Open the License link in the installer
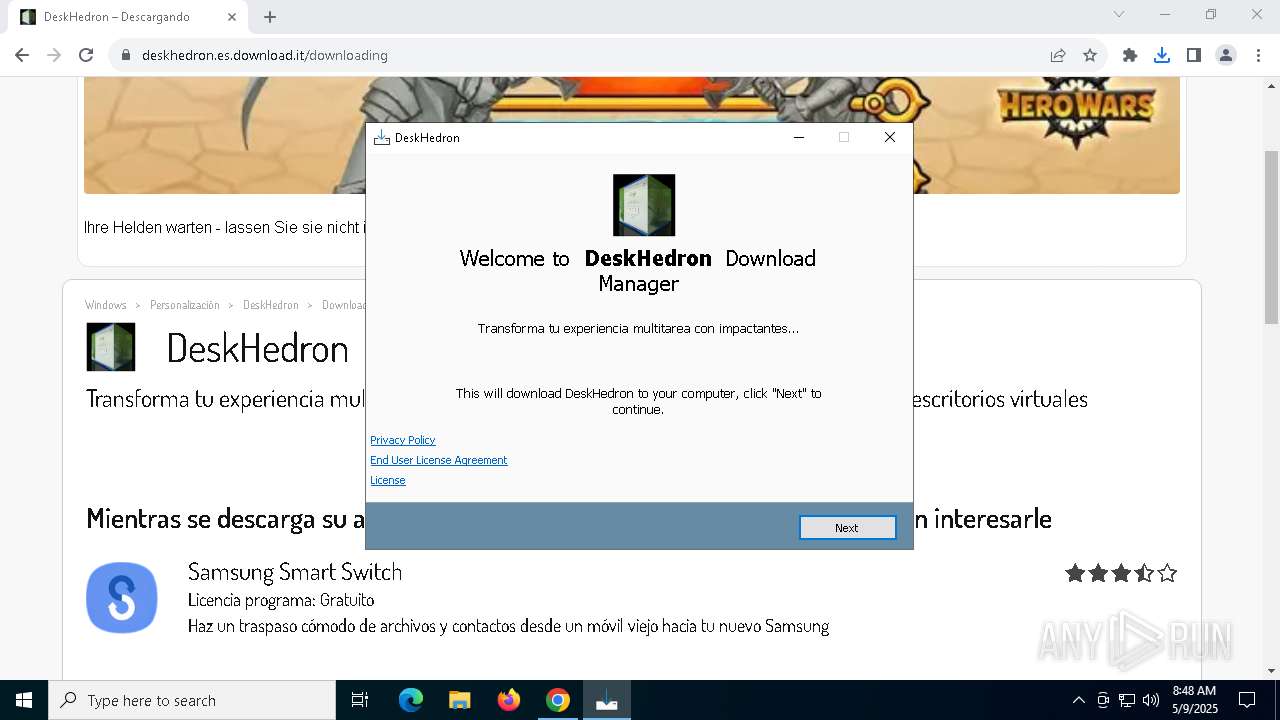 [x=387, y=480]
